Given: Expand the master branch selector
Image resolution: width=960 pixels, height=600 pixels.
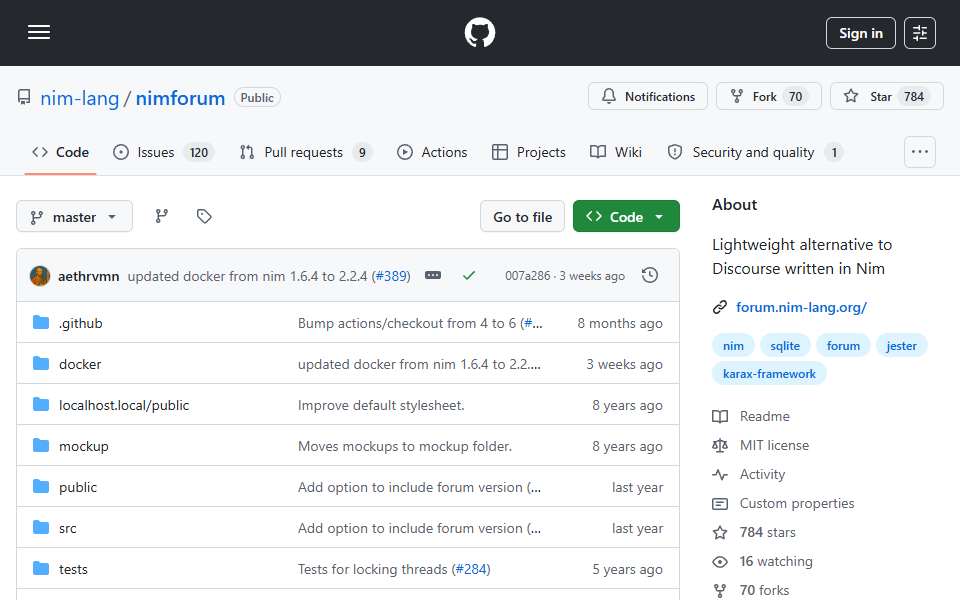Looking at the screenshot, I should [74, 217].
